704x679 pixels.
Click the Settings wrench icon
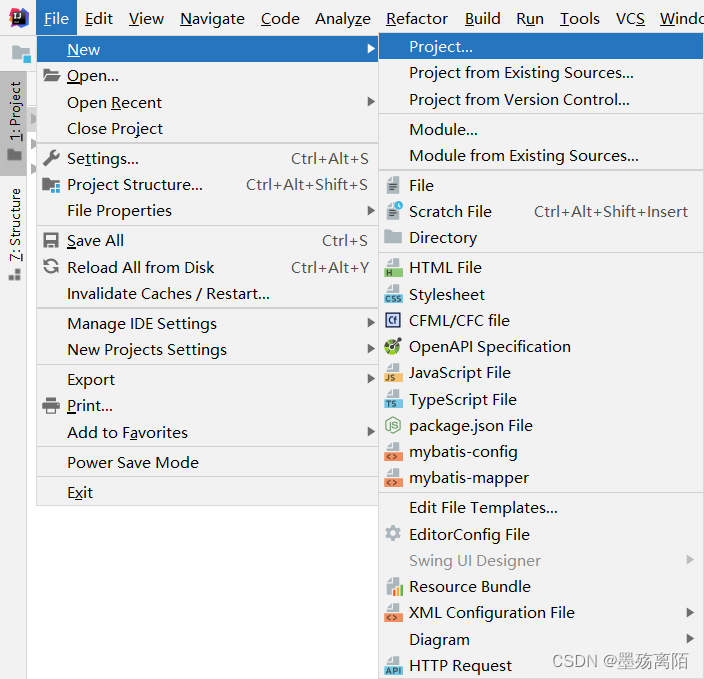point(51,158)
